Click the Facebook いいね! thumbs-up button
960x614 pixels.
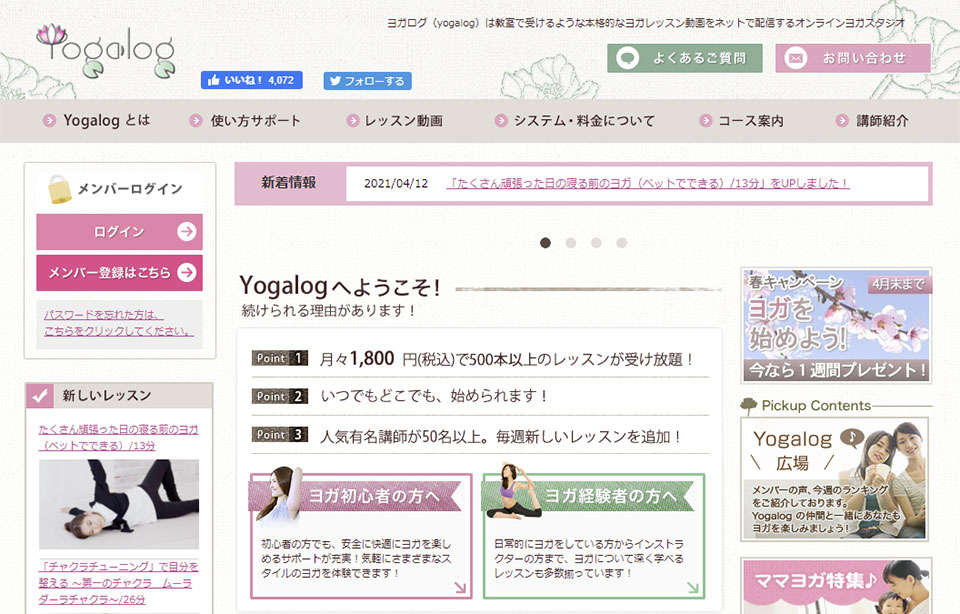click(x=252, y=80)
